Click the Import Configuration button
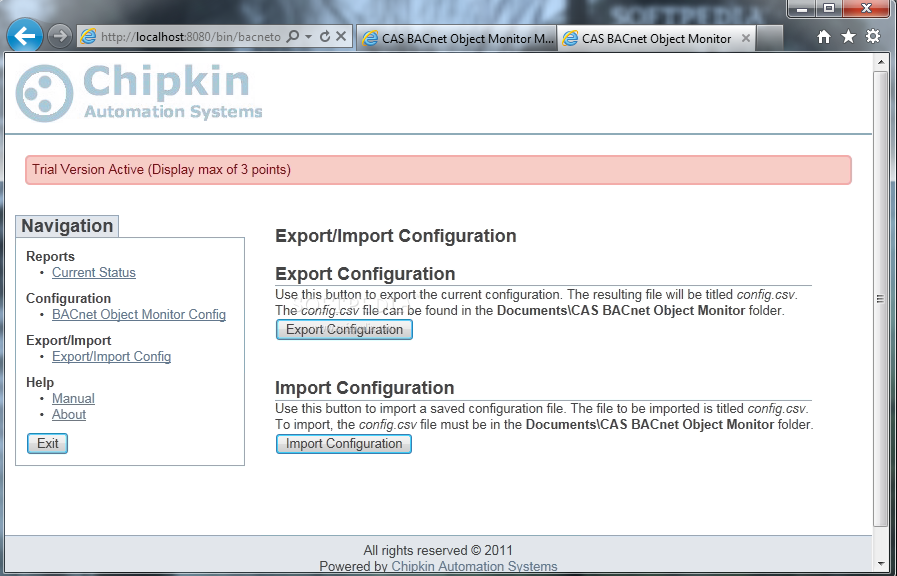 (344, 444)
